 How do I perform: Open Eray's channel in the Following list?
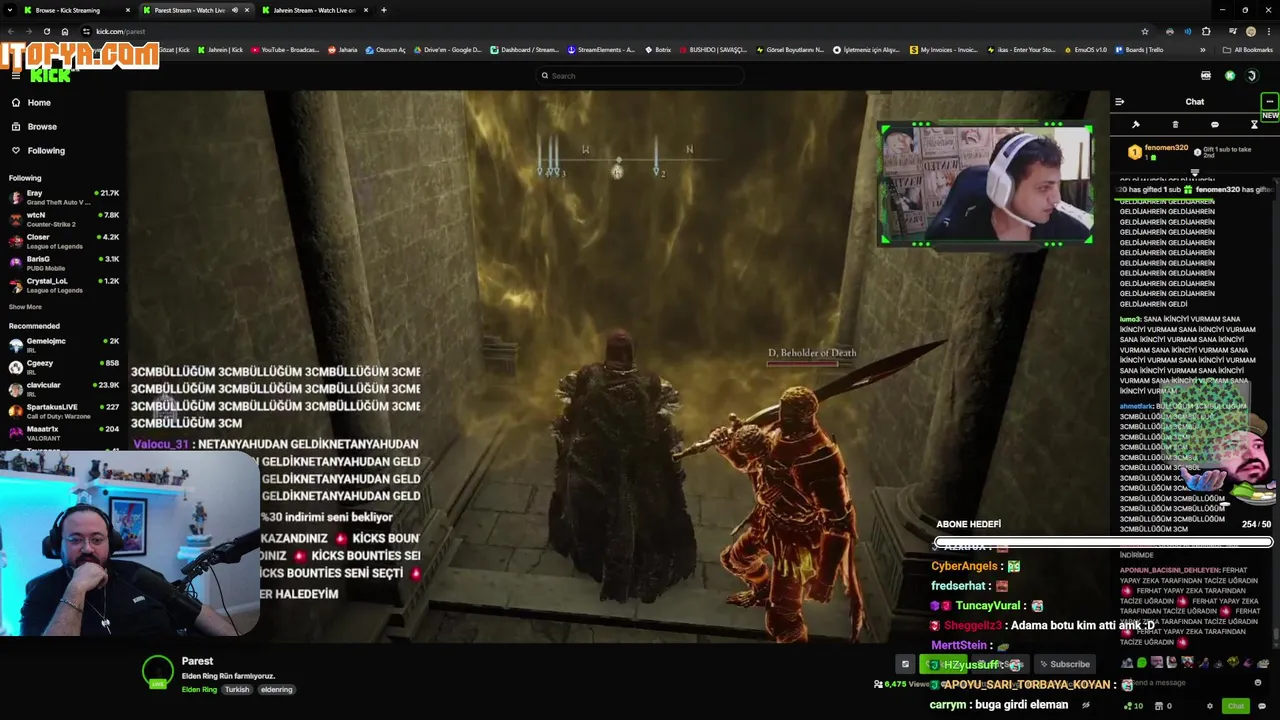click(64, 197)
